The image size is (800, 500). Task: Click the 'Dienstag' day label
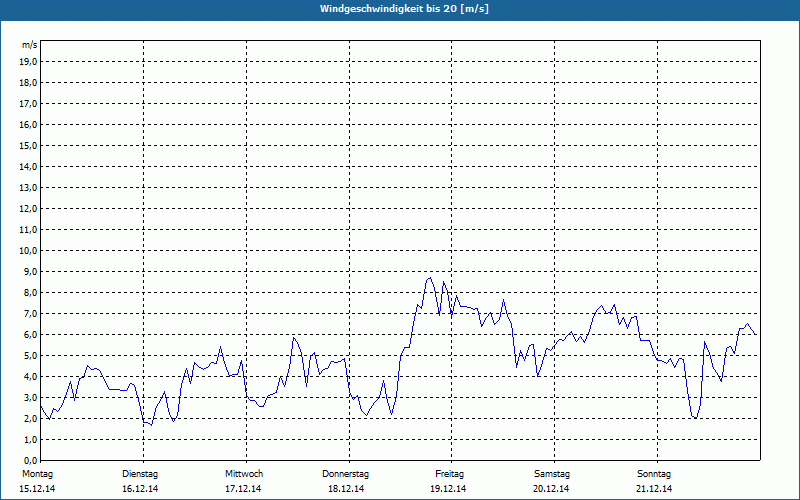[x=140, y=474]
